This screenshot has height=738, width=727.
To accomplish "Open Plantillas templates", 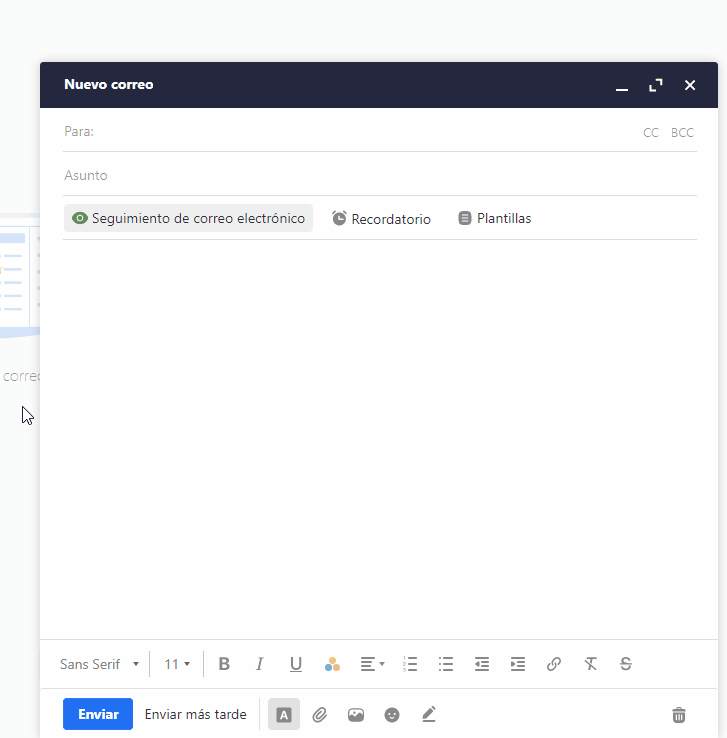I will (x=495, y=218).
